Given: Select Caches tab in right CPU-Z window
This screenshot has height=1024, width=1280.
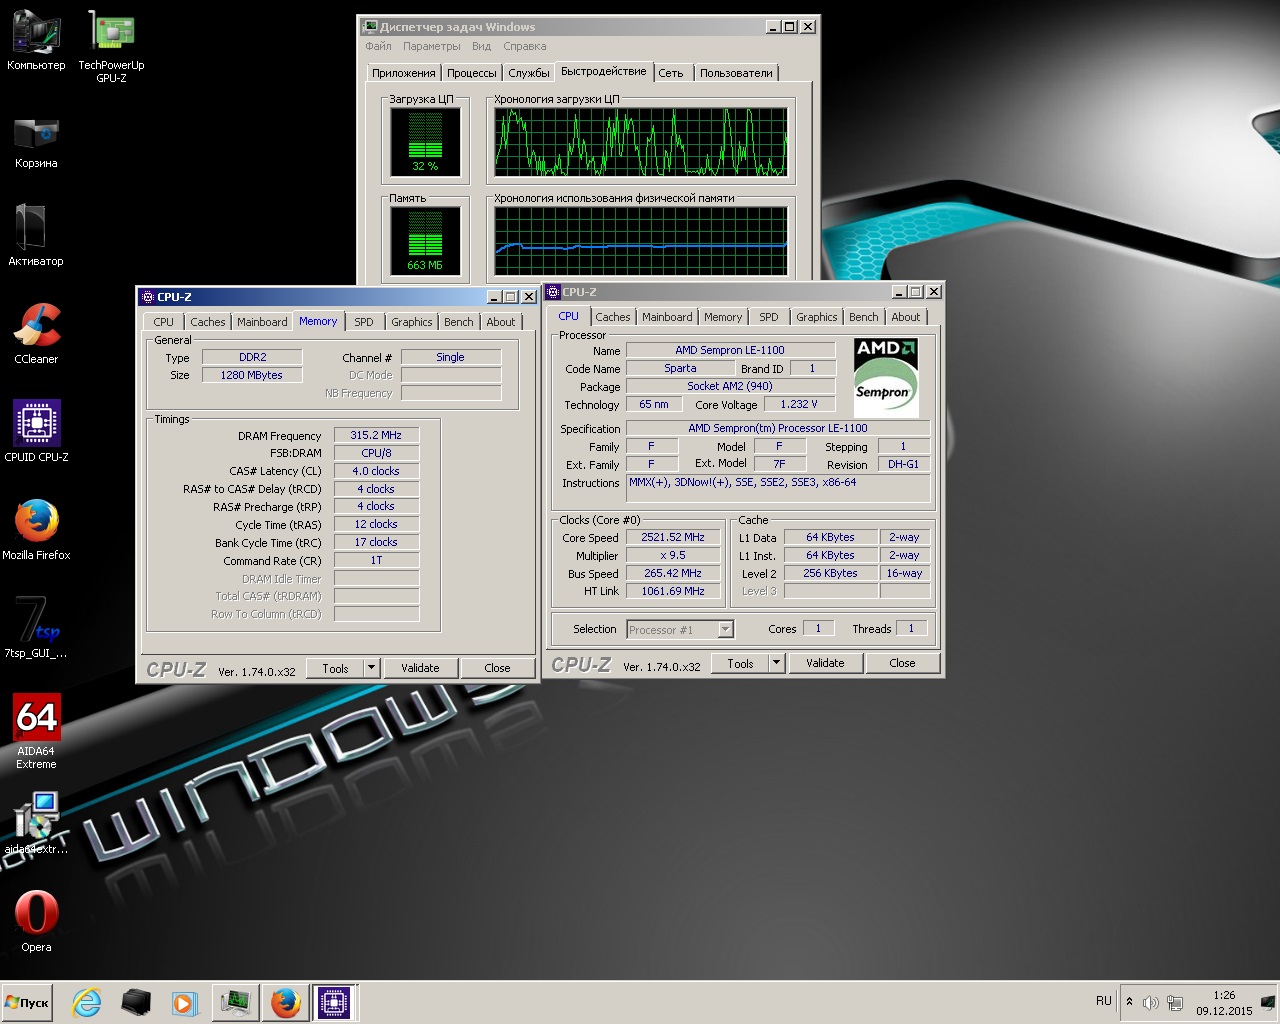Looking at the screenshot, I should [613, 317].
